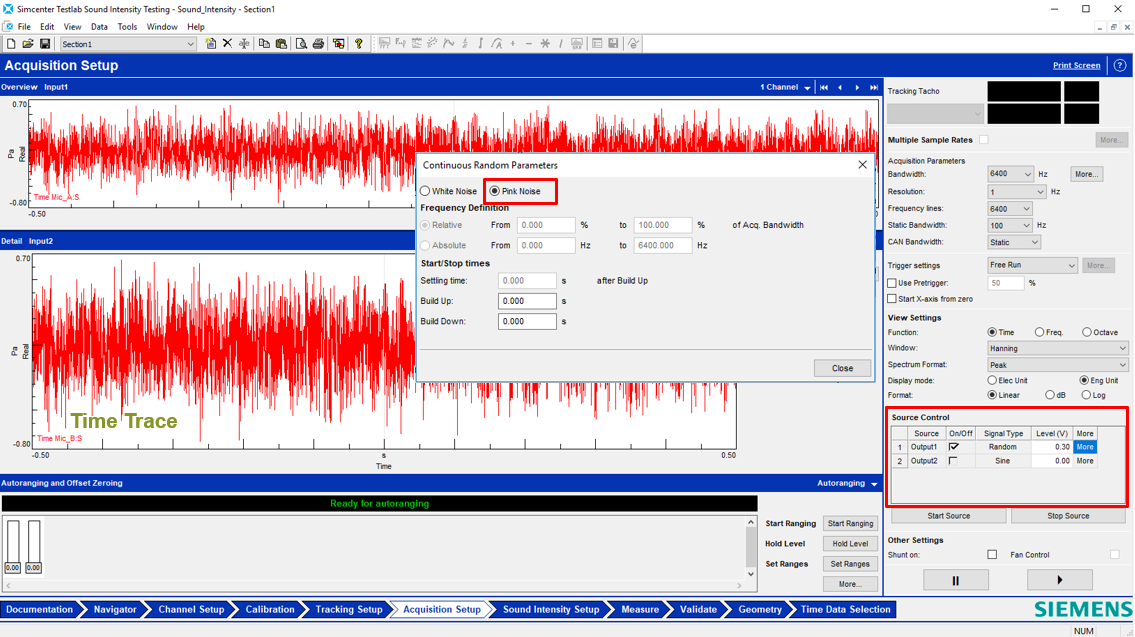Click the Build Down time input field

pos(527,321)
